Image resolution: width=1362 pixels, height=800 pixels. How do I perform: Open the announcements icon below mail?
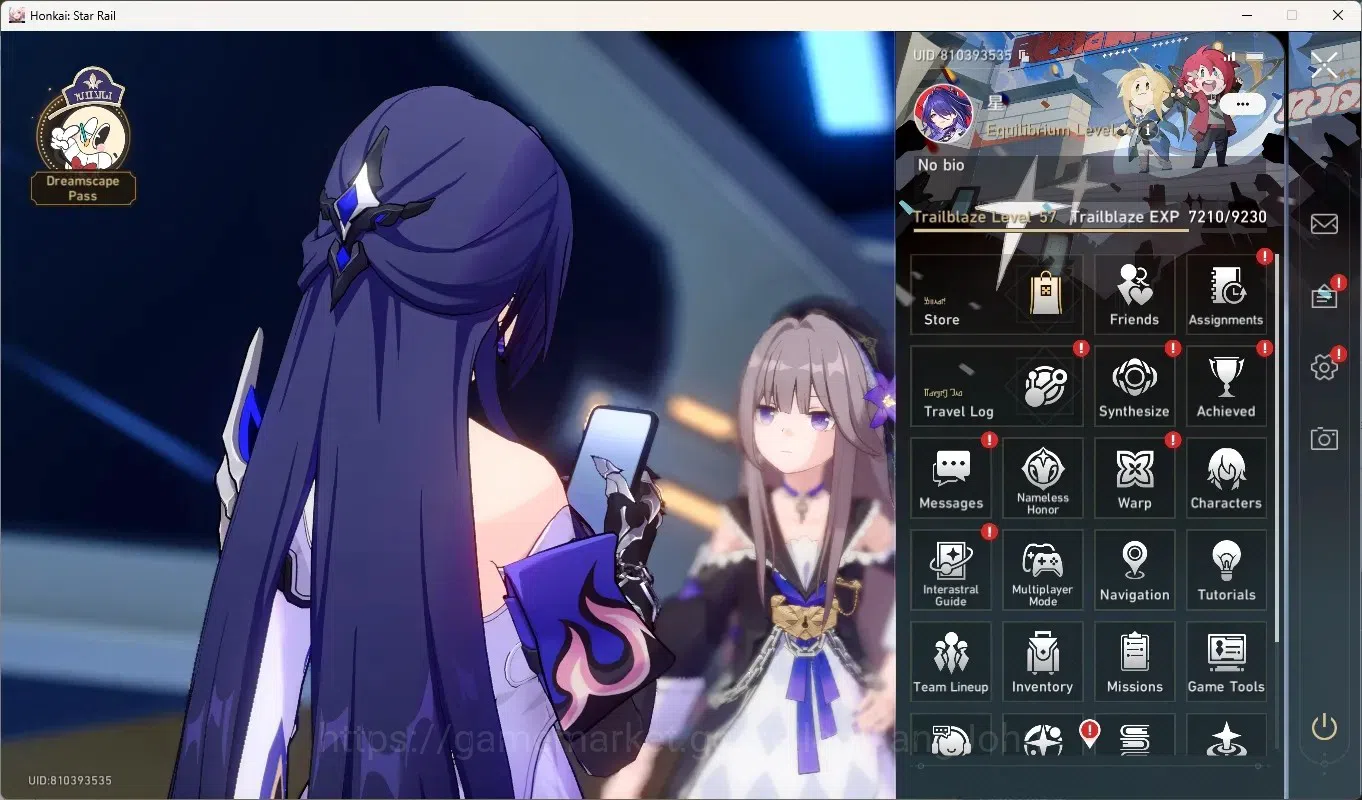point(1324,296)
